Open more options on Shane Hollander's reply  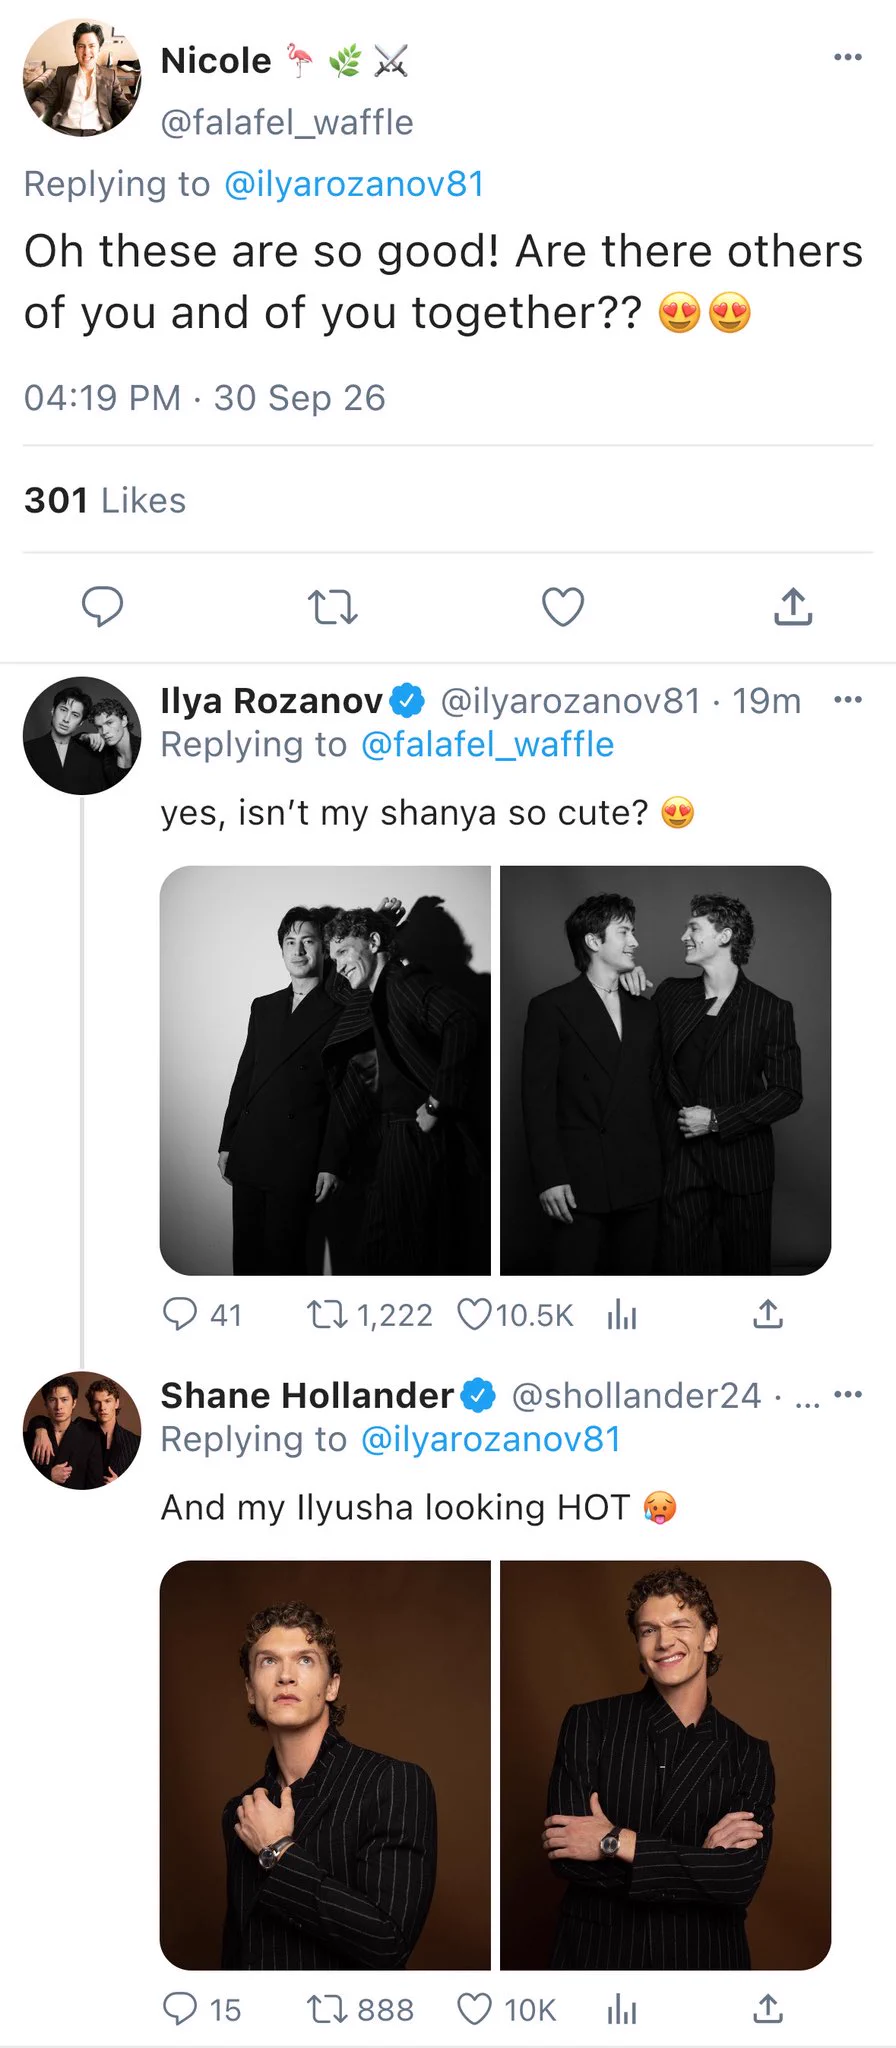pos(847,1394)
